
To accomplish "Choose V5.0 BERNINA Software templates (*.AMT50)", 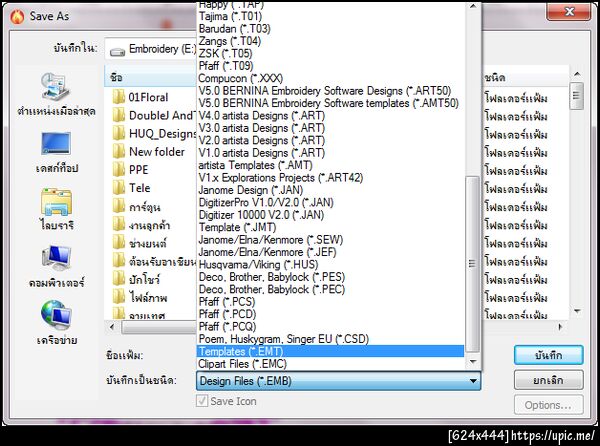I will [x=328, y=103].
